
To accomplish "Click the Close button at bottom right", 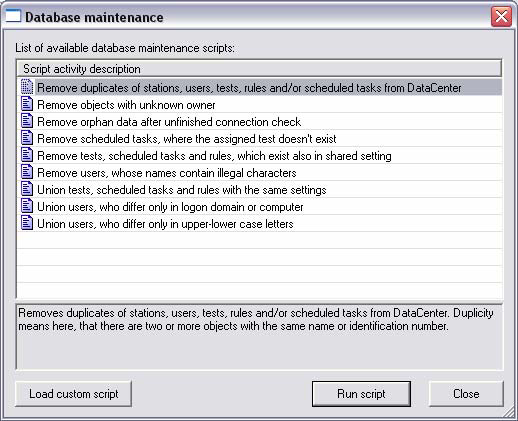I will tap(466, 394).
